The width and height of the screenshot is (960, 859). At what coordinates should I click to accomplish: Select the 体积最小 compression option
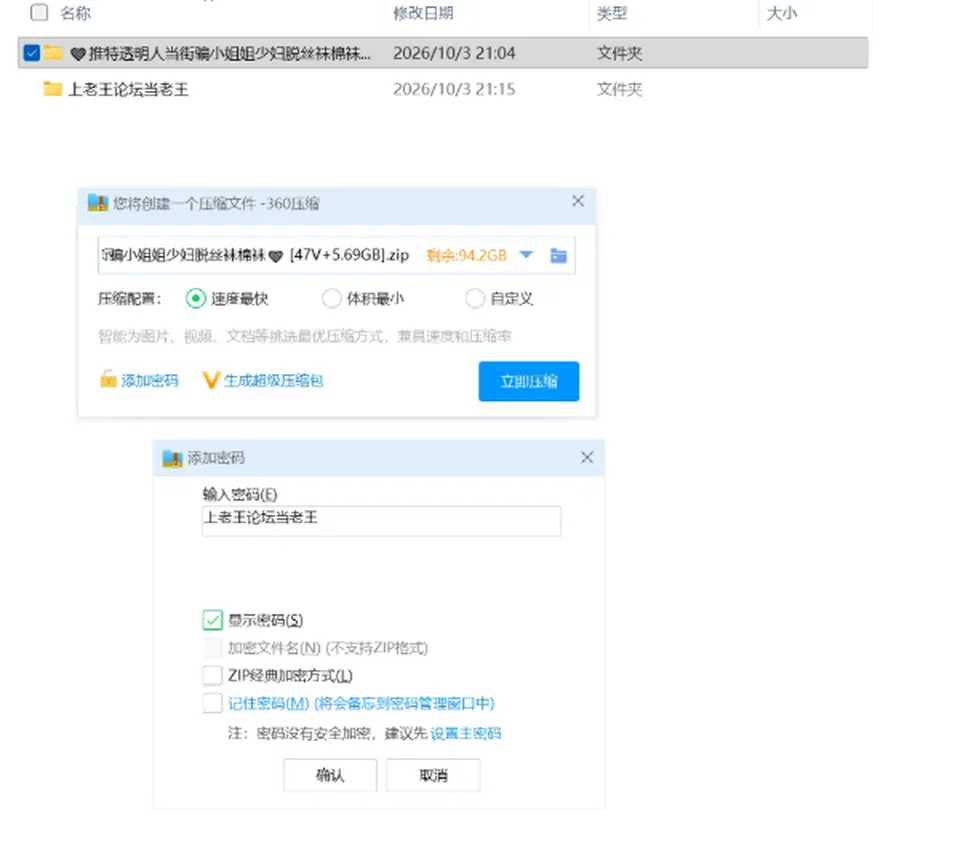(x=331, y=299)
